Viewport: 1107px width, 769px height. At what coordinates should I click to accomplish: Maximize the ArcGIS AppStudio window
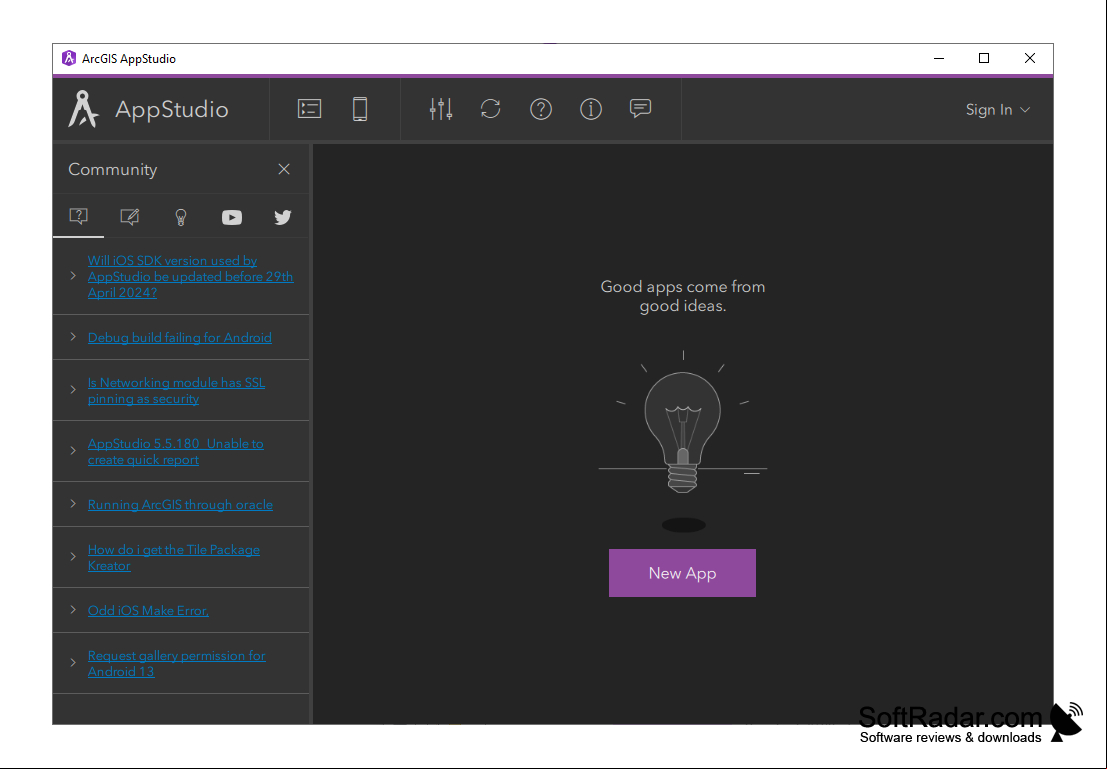click(984, 59)
